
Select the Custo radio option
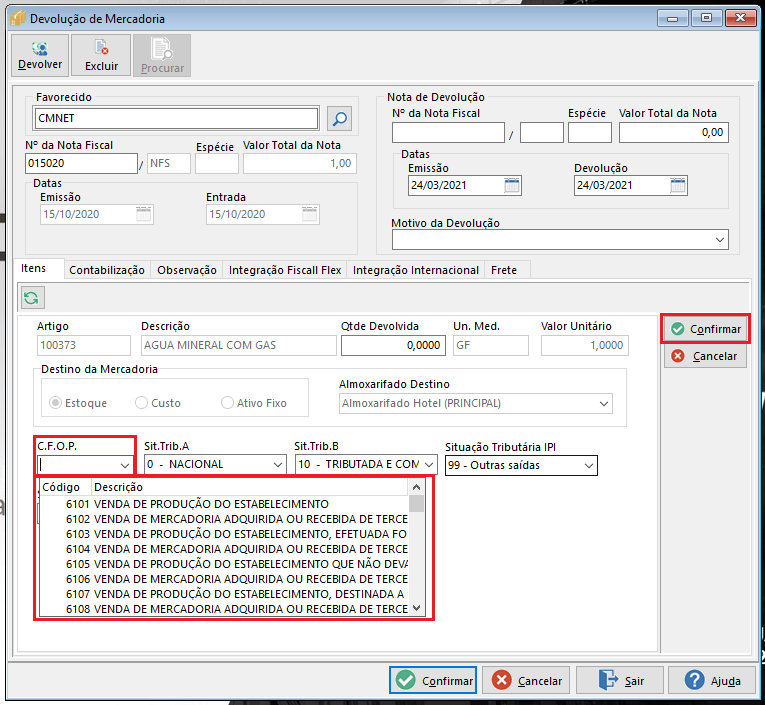pyautogui.click(x=158, y=403)
